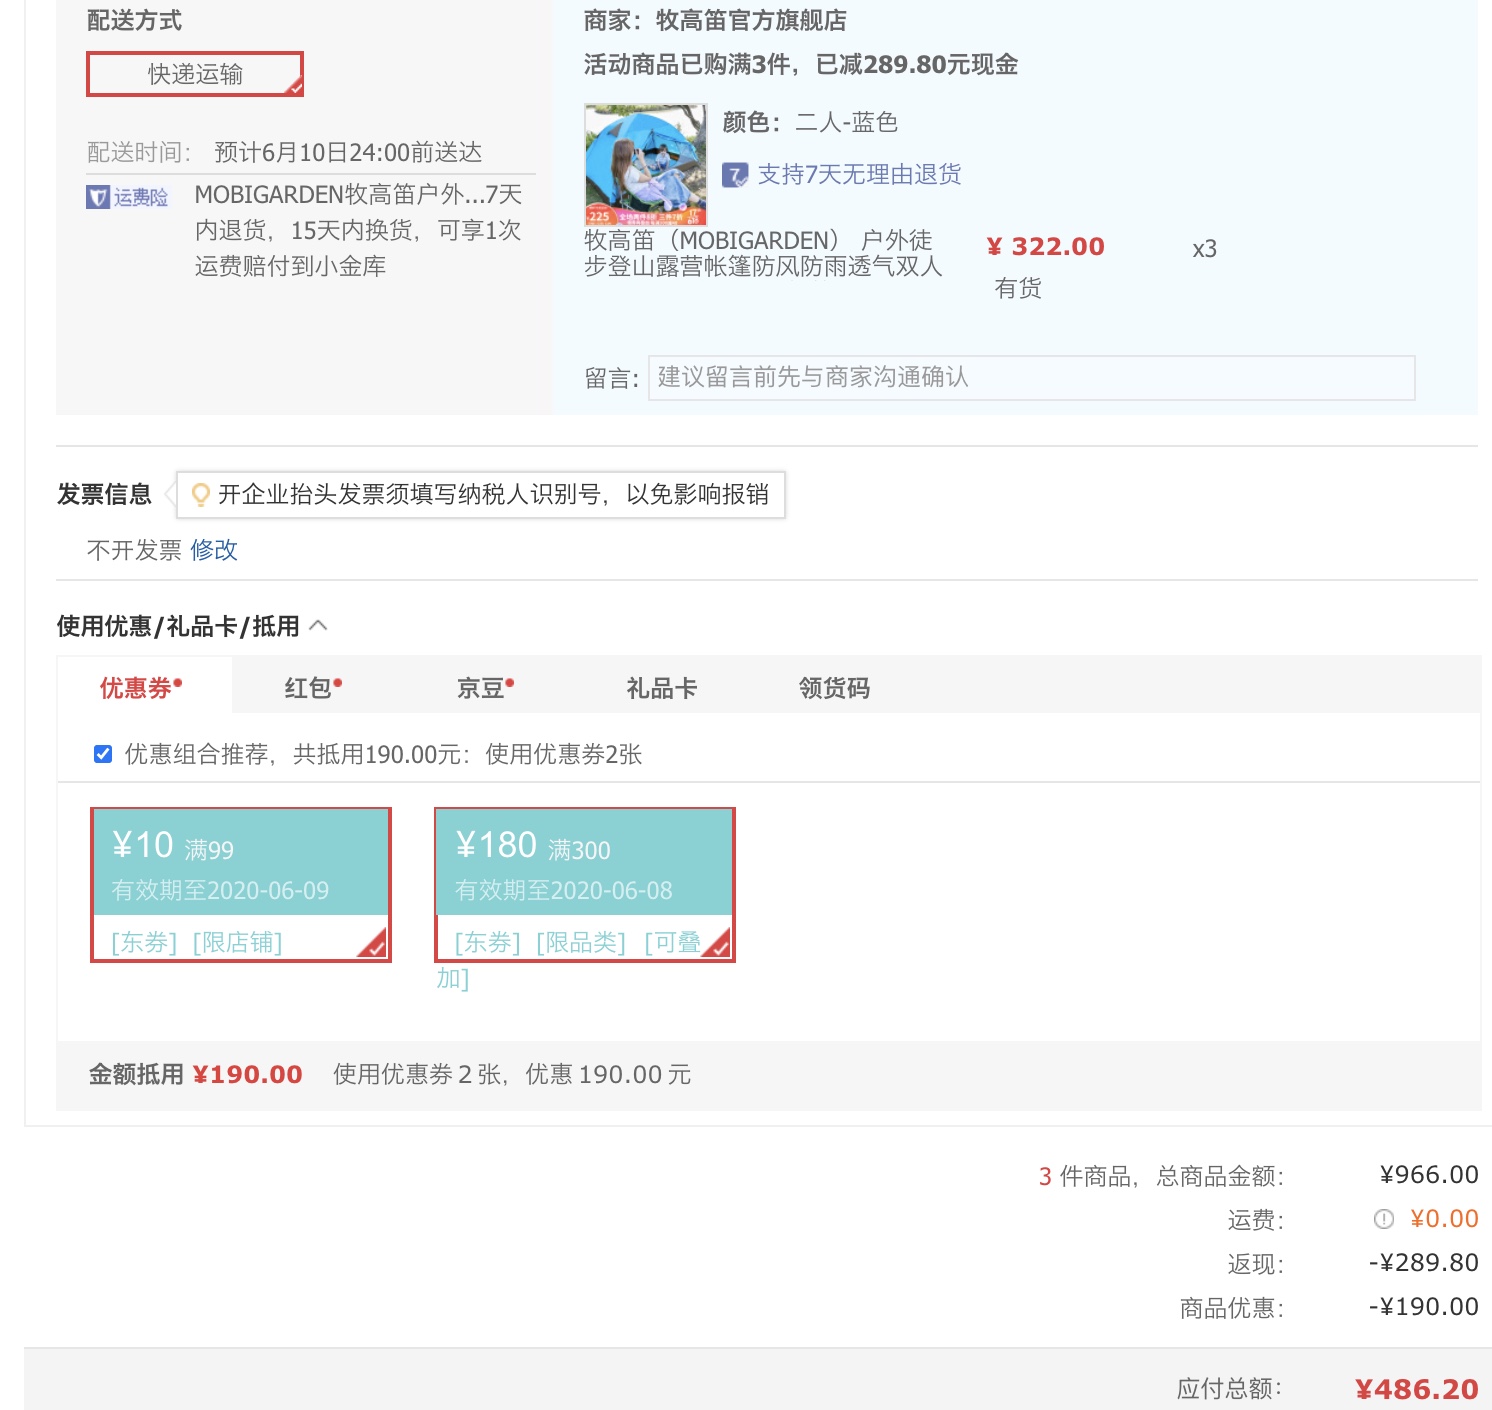Switch to the 京豆 tab
This screenshot has height=1410, width=1492.
click(485, 688)
